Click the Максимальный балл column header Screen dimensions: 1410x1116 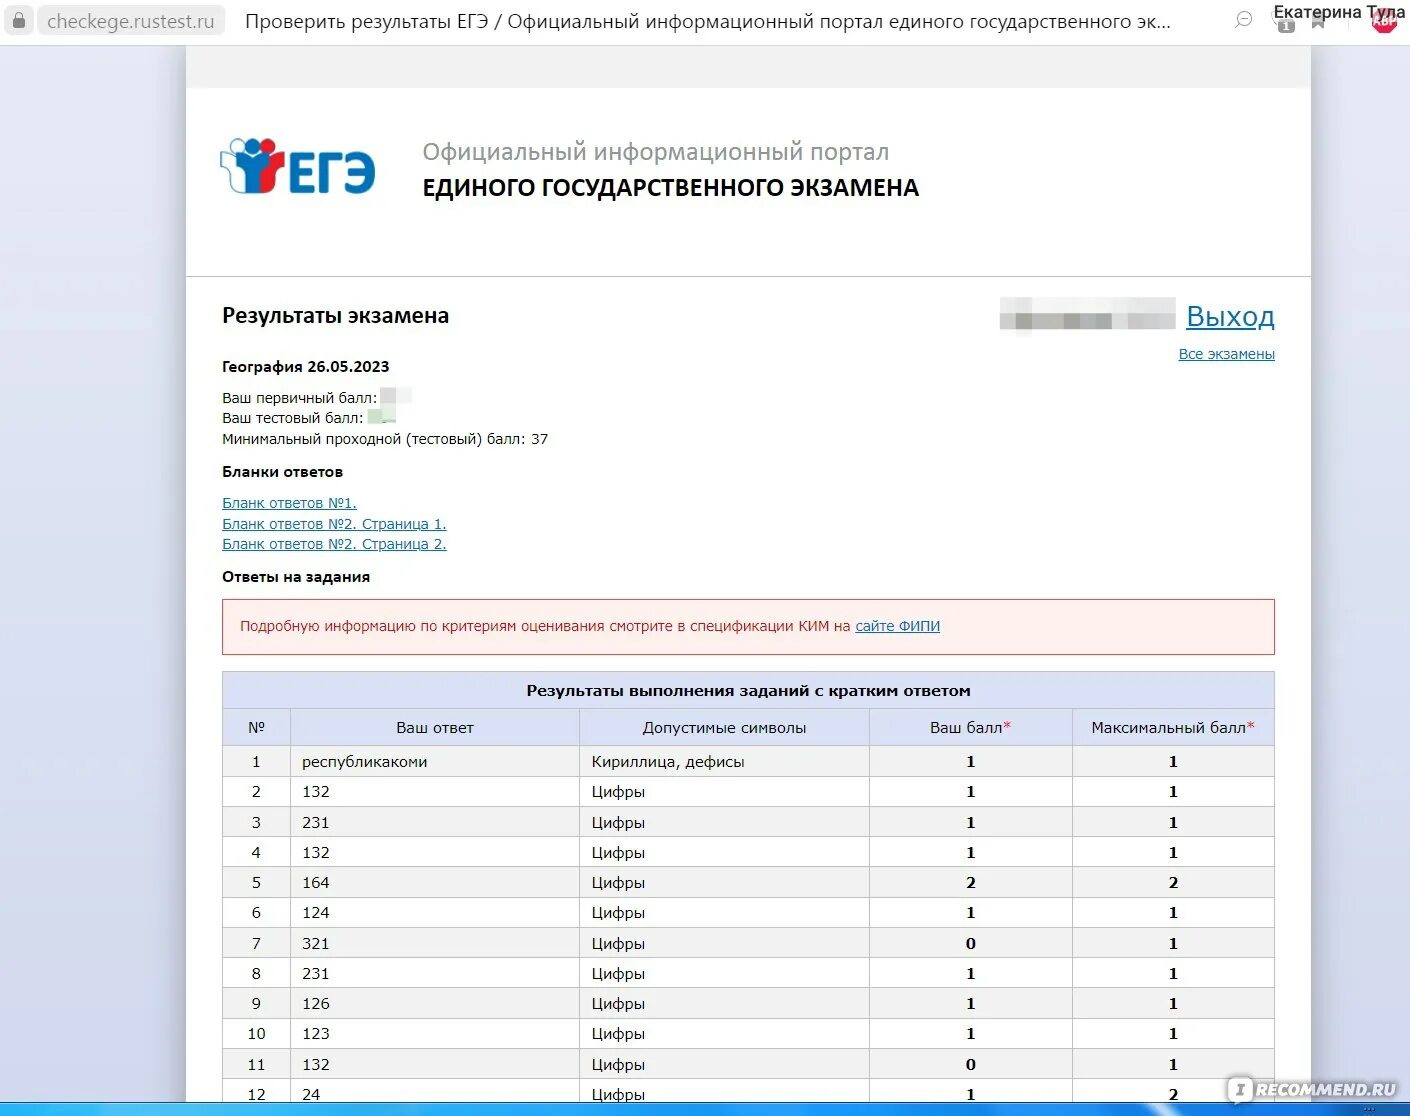coord(1173,728)
